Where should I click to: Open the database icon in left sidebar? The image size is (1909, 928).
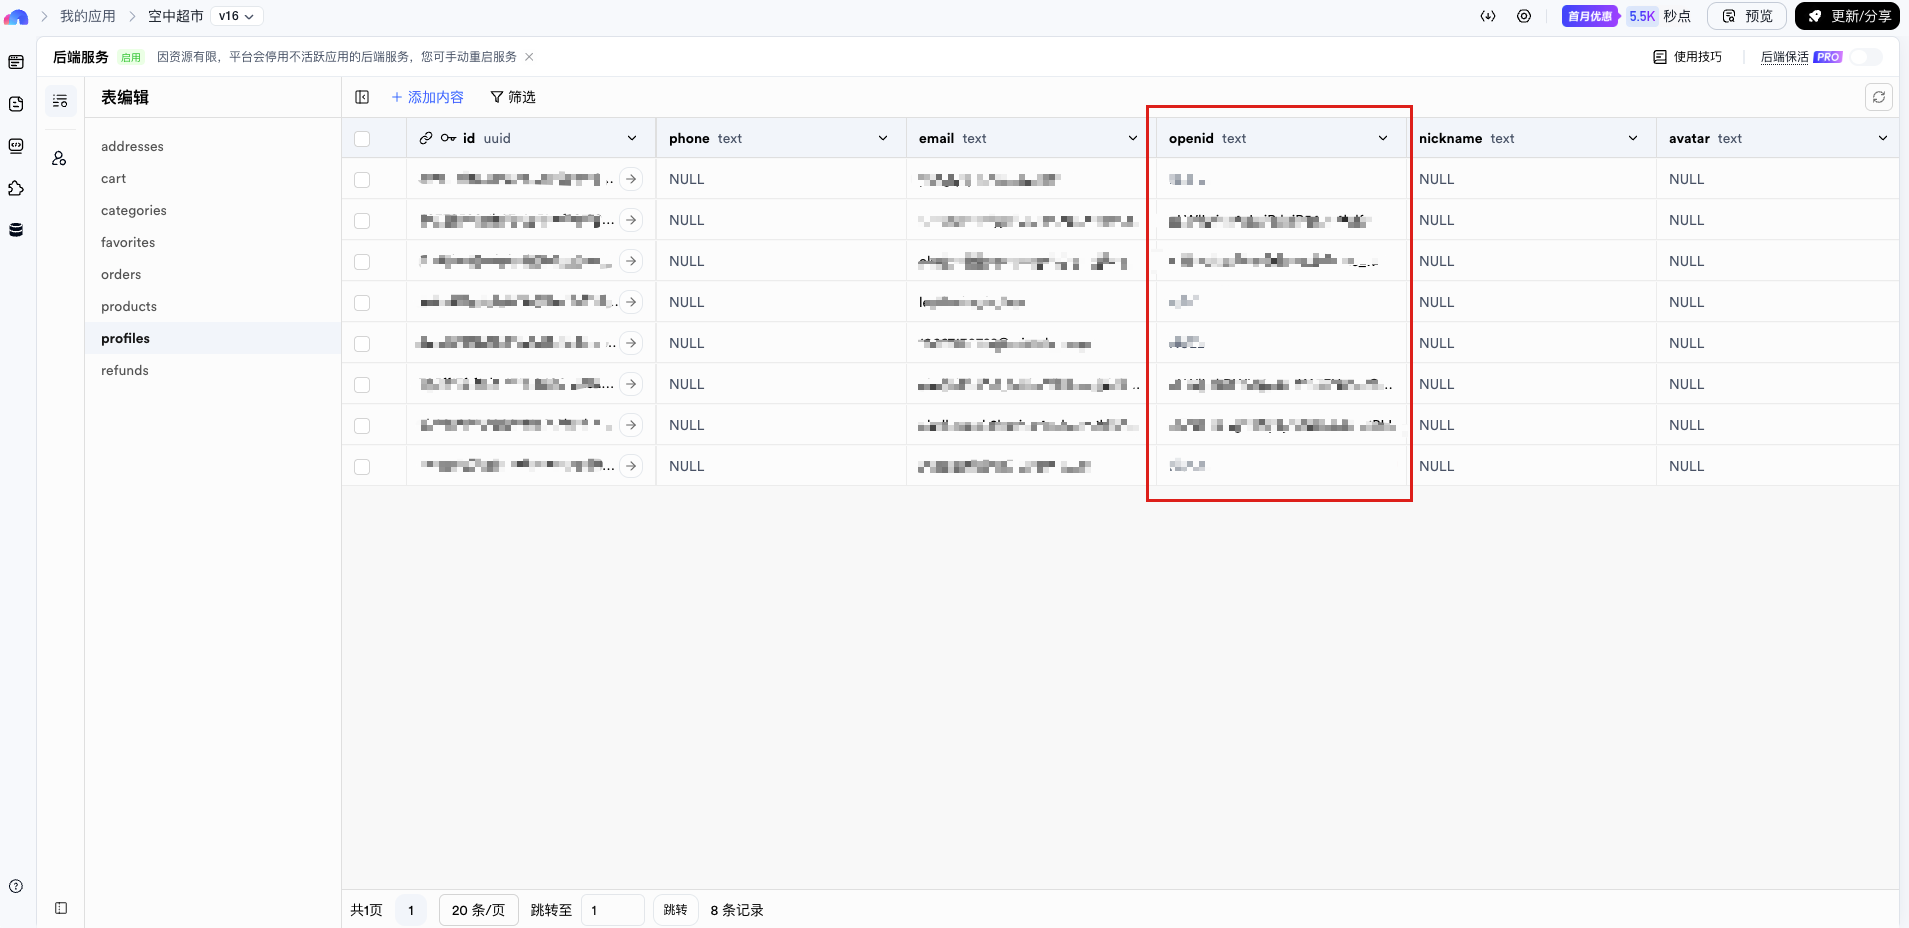[x=16, y=230]
